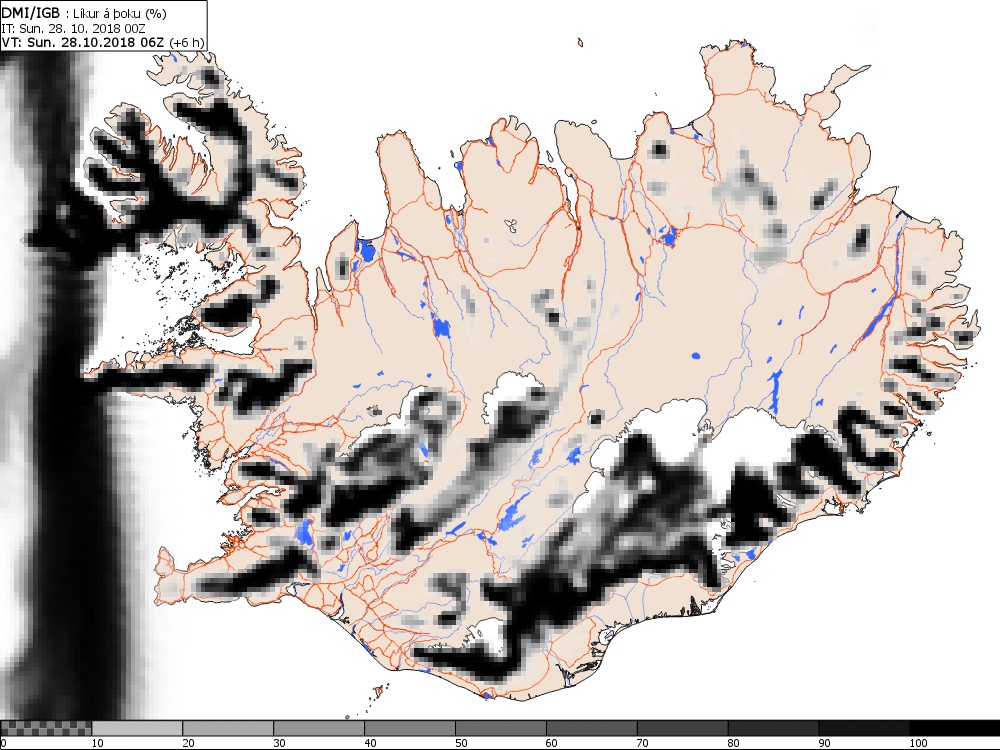Screen dimensions: 1000x750
Task: Pick the legend swatch between 20 and 30
Action: (x=228, y=728)
